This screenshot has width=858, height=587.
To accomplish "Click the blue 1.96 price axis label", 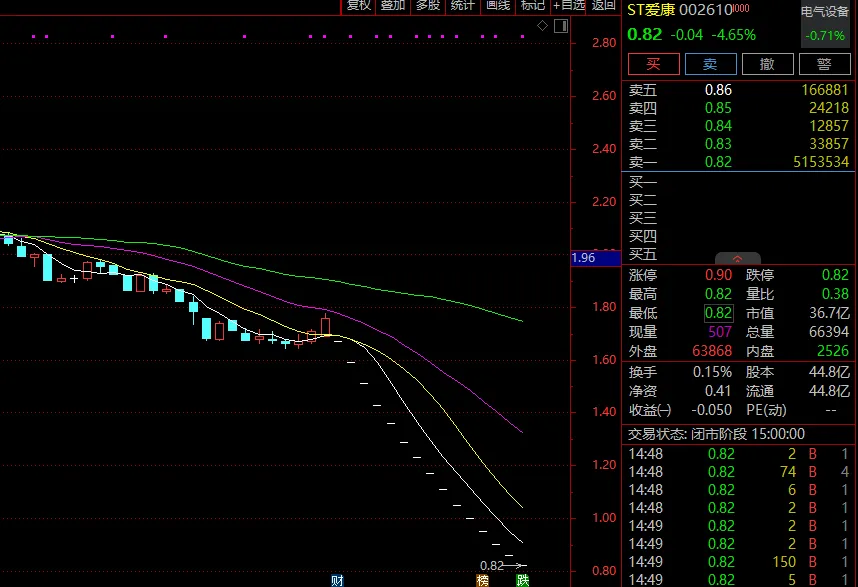I will [x=595, y=258].
